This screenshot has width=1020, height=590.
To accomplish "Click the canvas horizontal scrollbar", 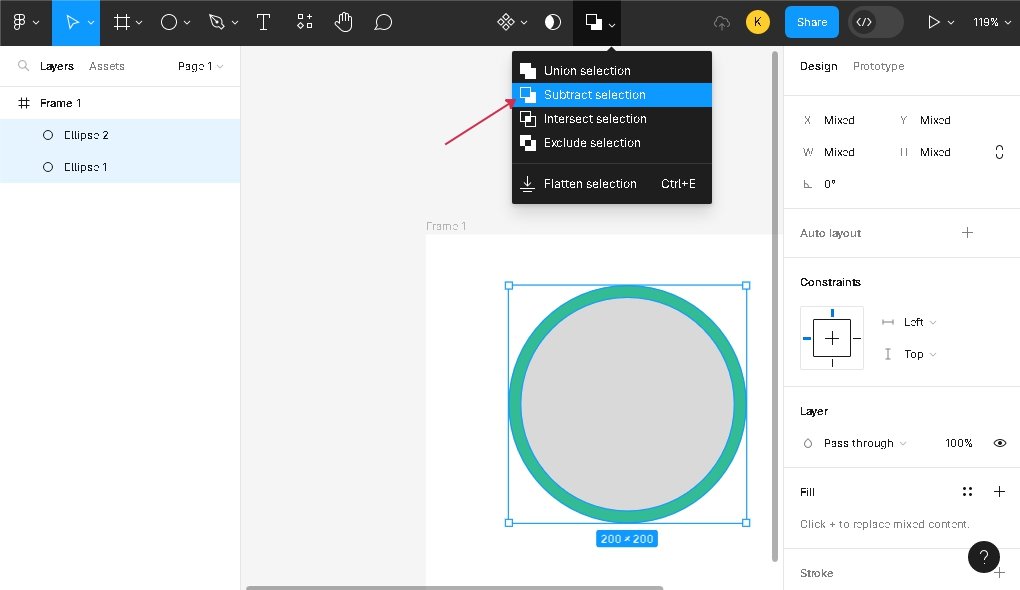I will click(454, 588).
